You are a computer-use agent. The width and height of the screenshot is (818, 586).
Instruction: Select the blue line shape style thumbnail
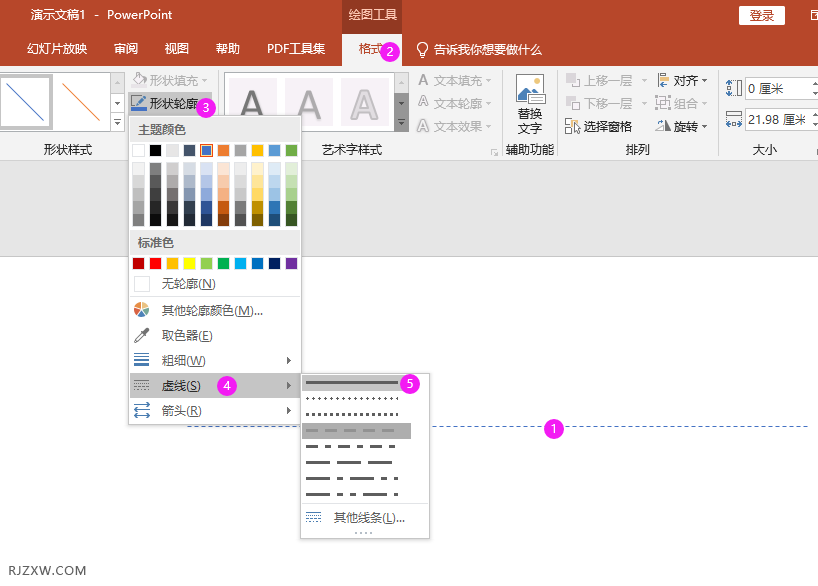[26, 102]
